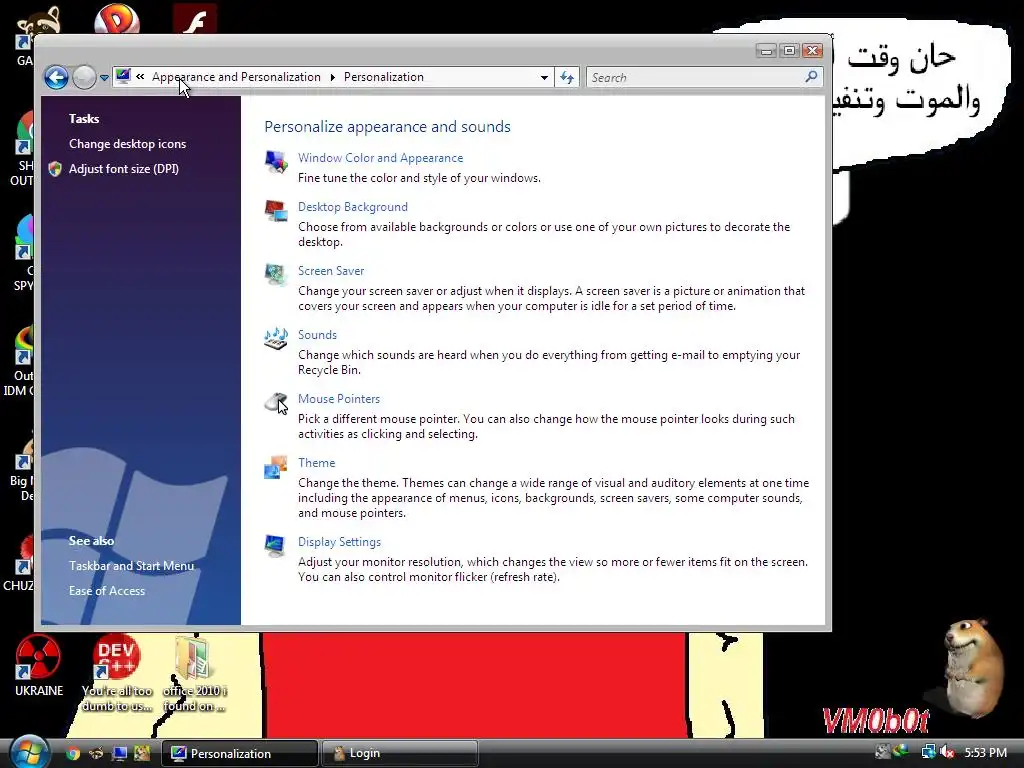Click the magnifier icon in the Search box
The image size is (1024, 768).
point(811,77)
